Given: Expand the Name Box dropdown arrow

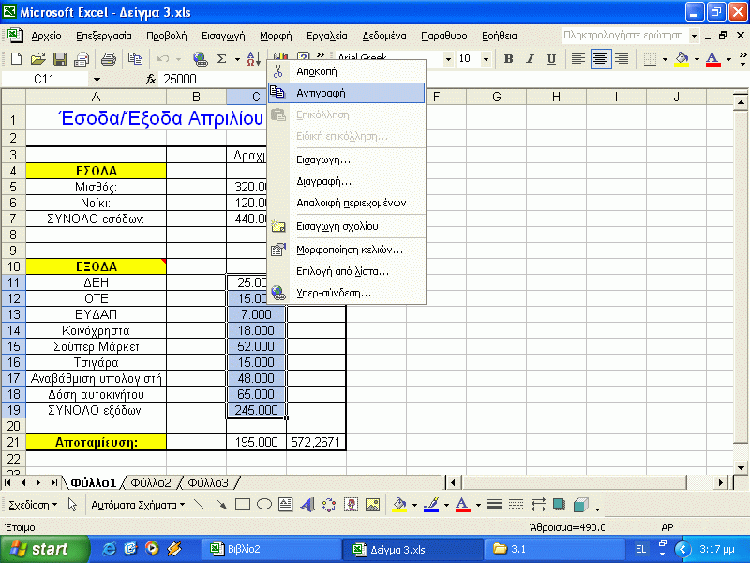Looking at the screenshot, I should (97, 79).
